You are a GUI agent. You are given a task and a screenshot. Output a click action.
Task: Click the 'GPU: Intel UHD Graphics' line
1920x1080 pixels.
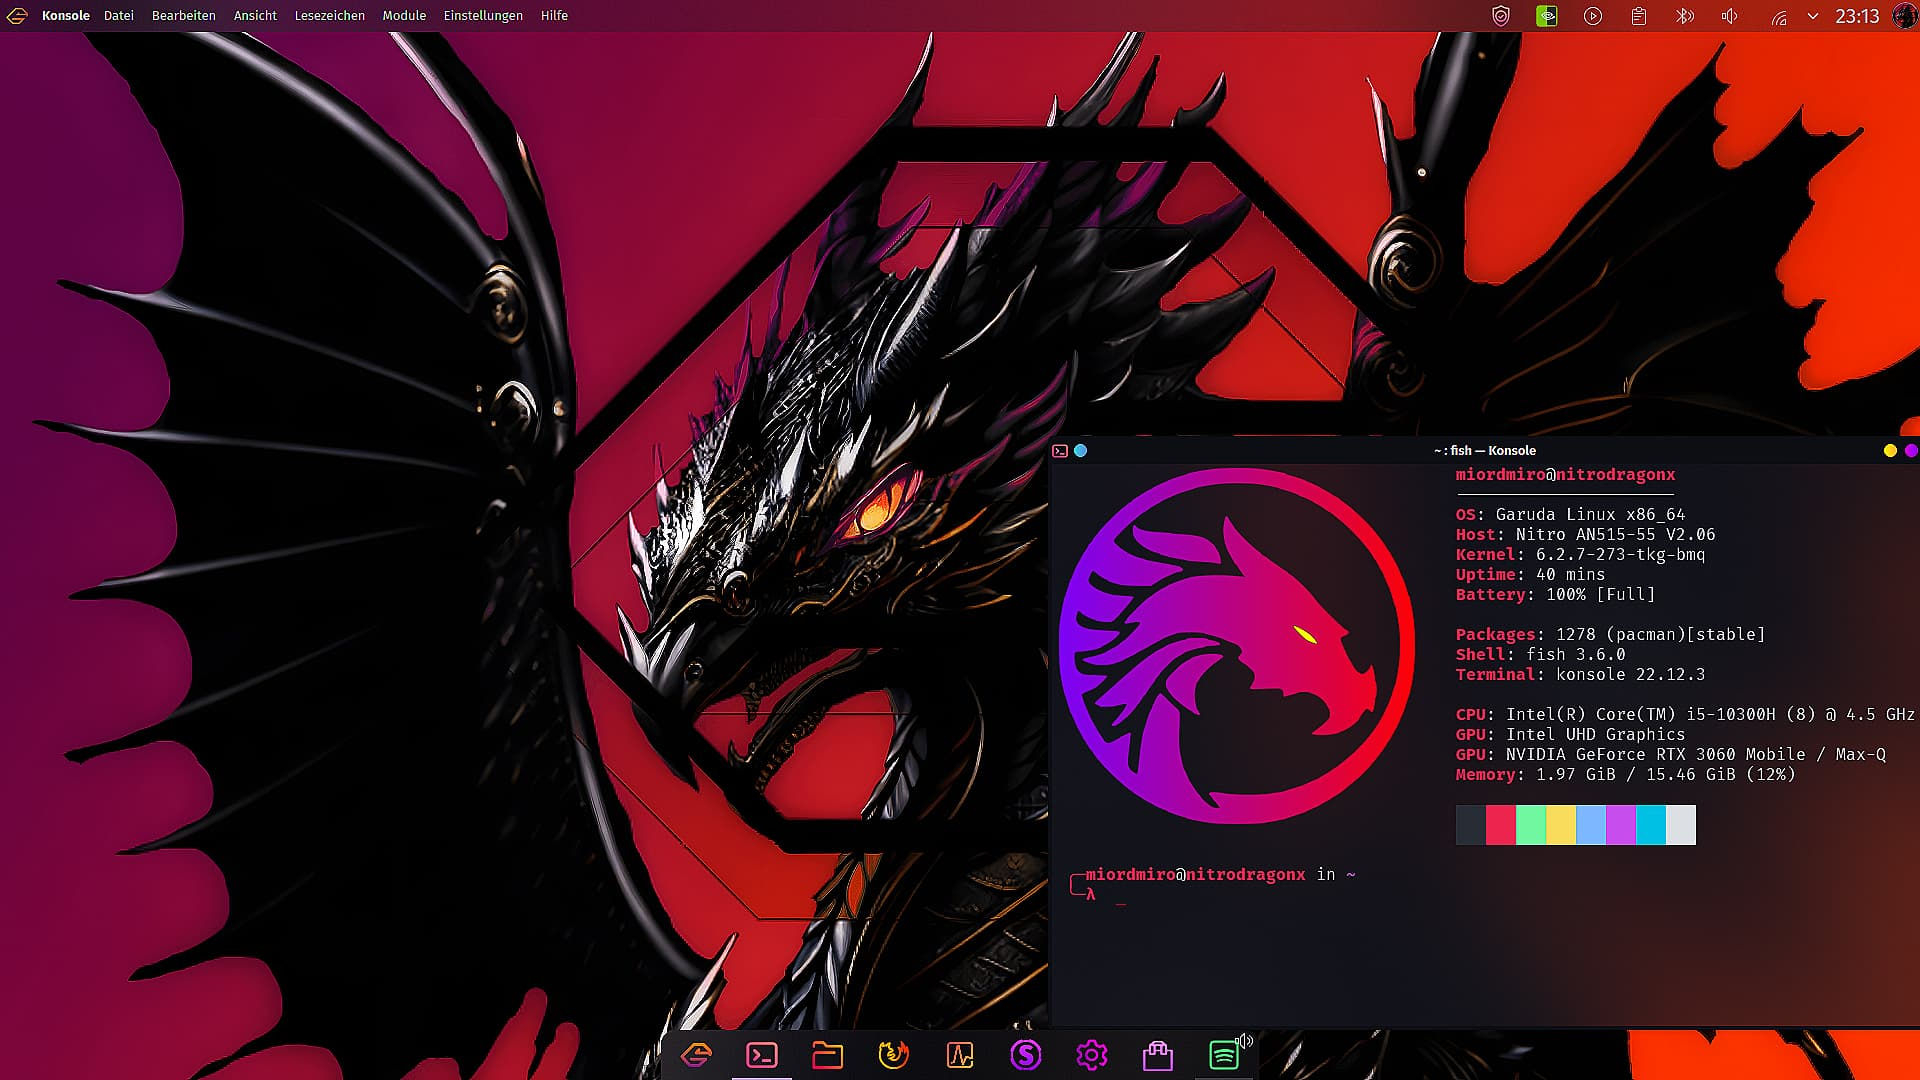click(x=1570, y=734)
